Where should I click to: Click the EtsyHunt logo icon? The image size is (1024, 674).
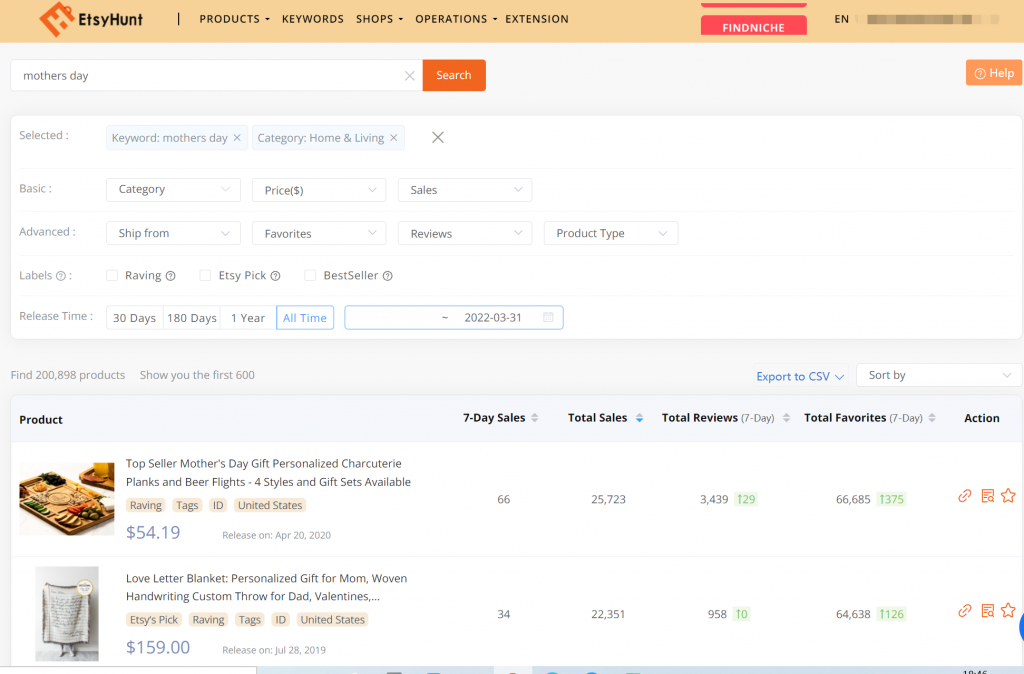click(x=56, y=19)
